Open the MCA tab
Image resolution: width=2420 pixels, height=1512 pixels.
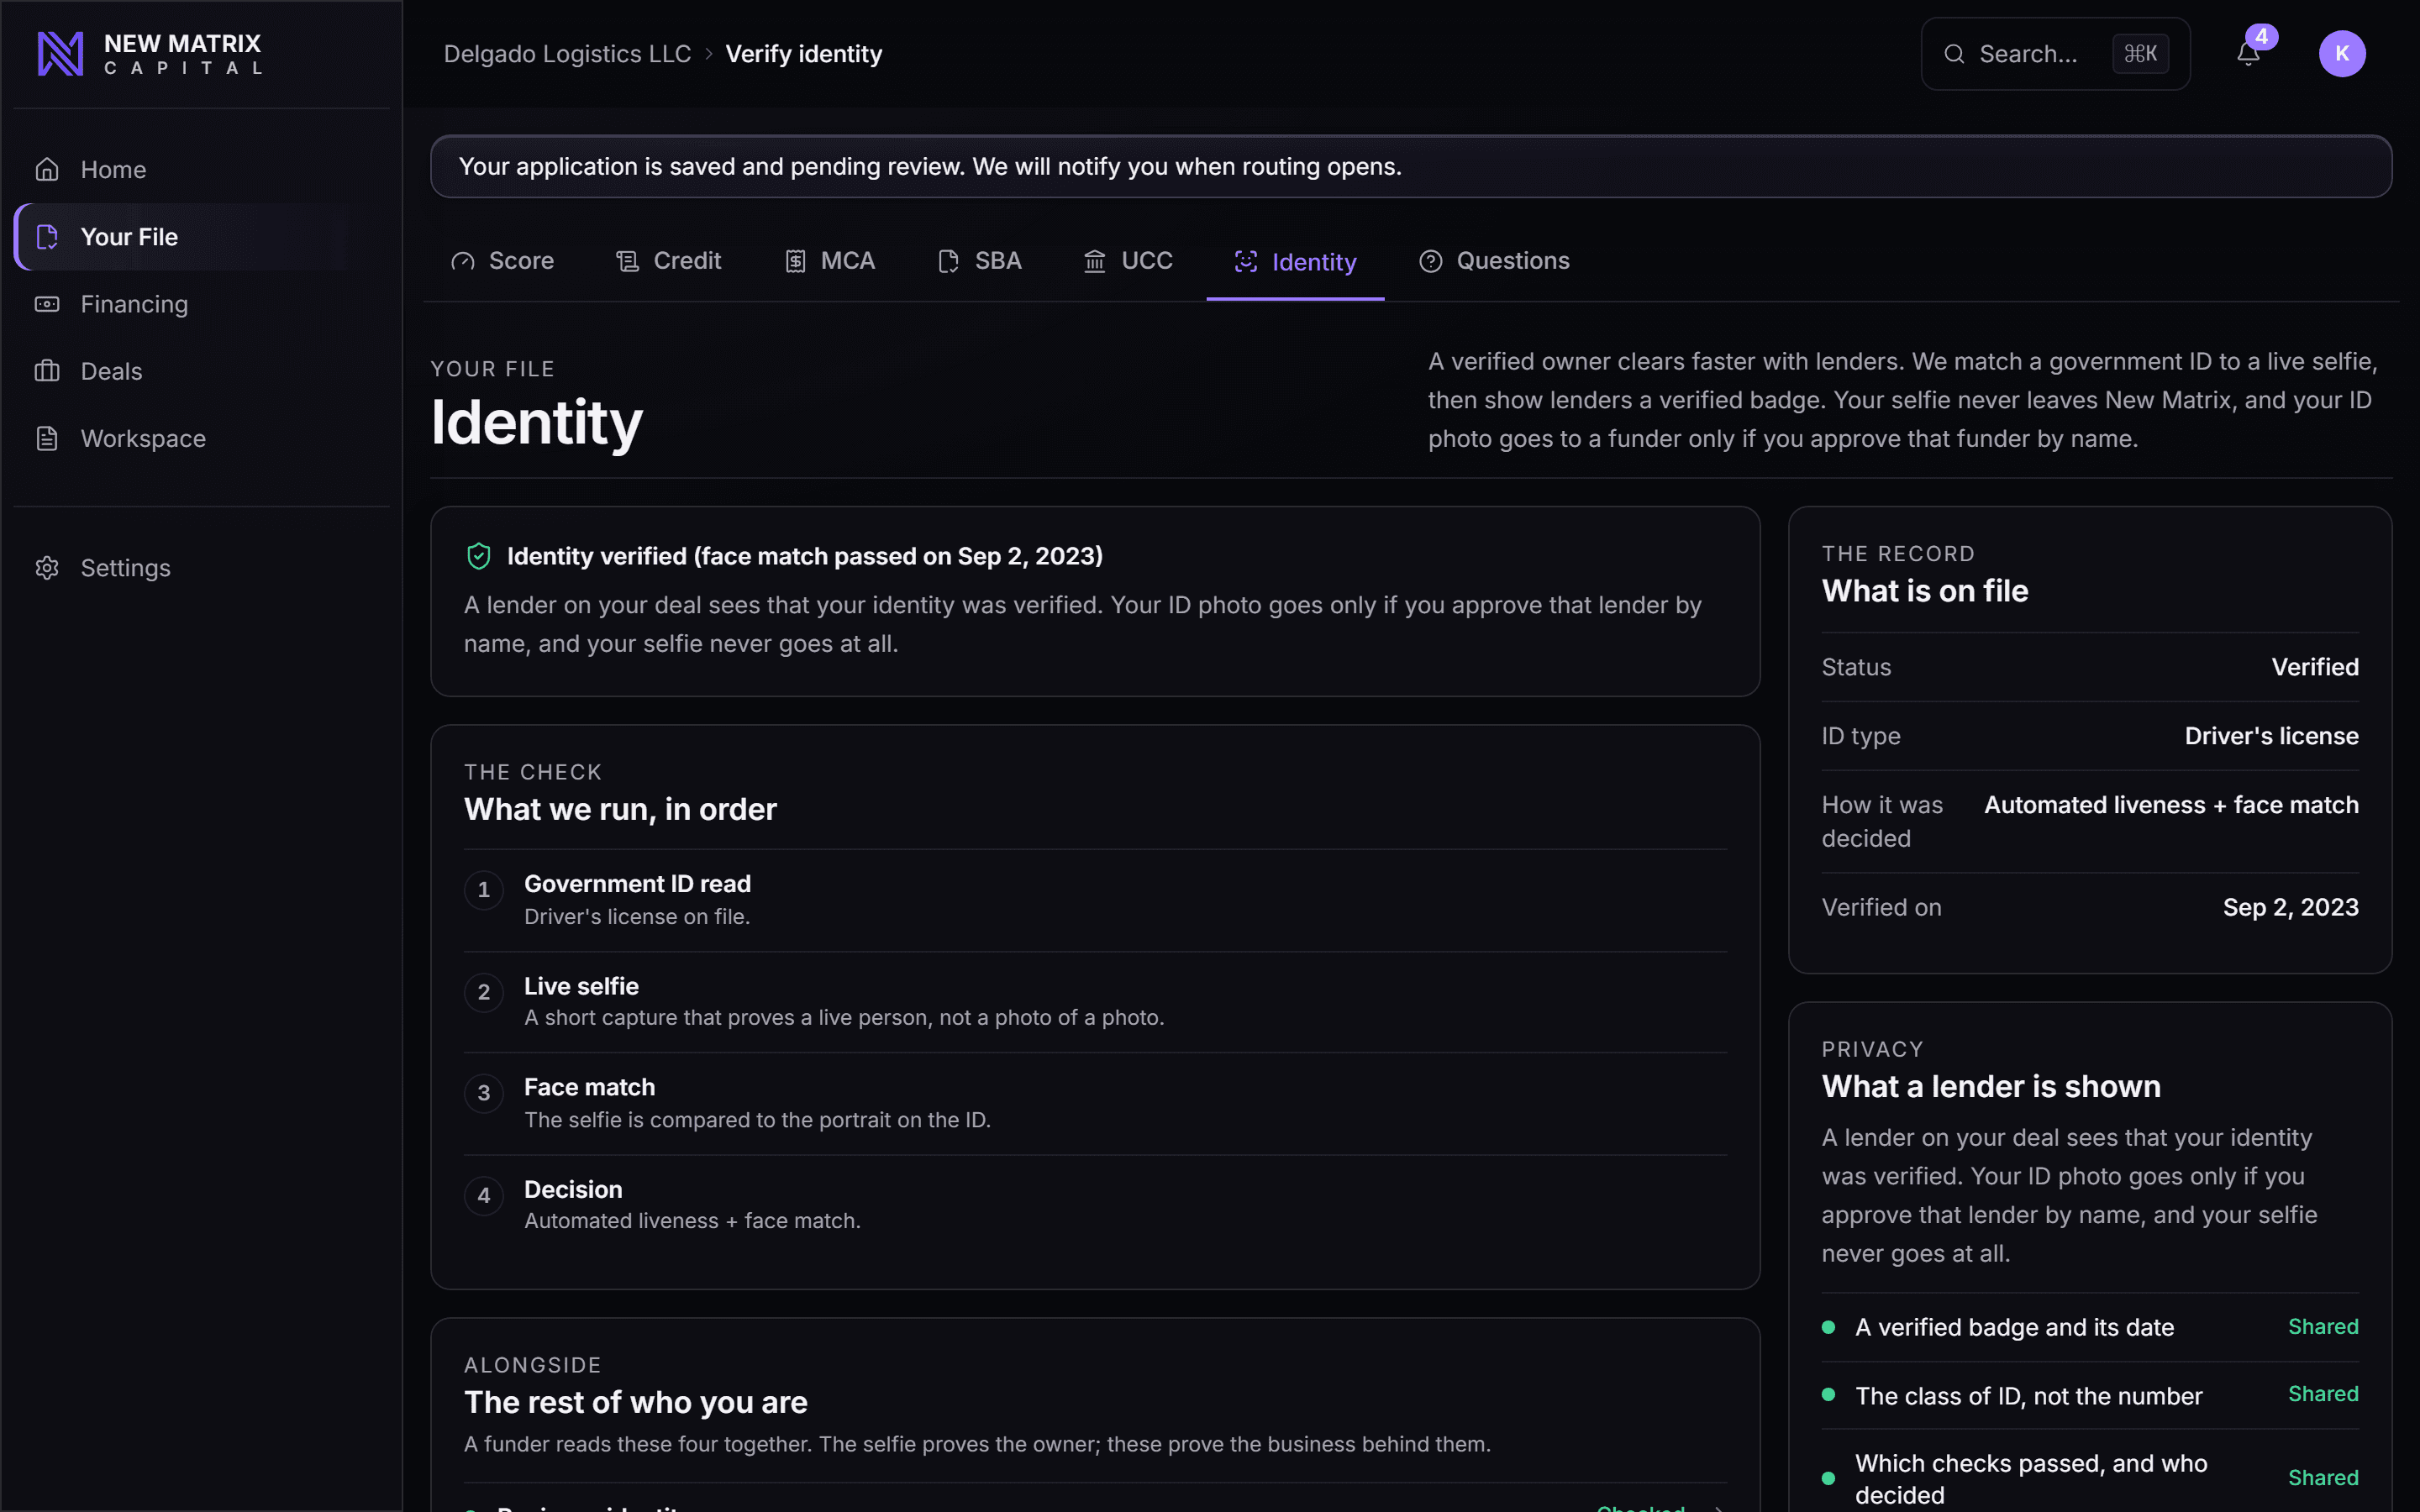829,261
